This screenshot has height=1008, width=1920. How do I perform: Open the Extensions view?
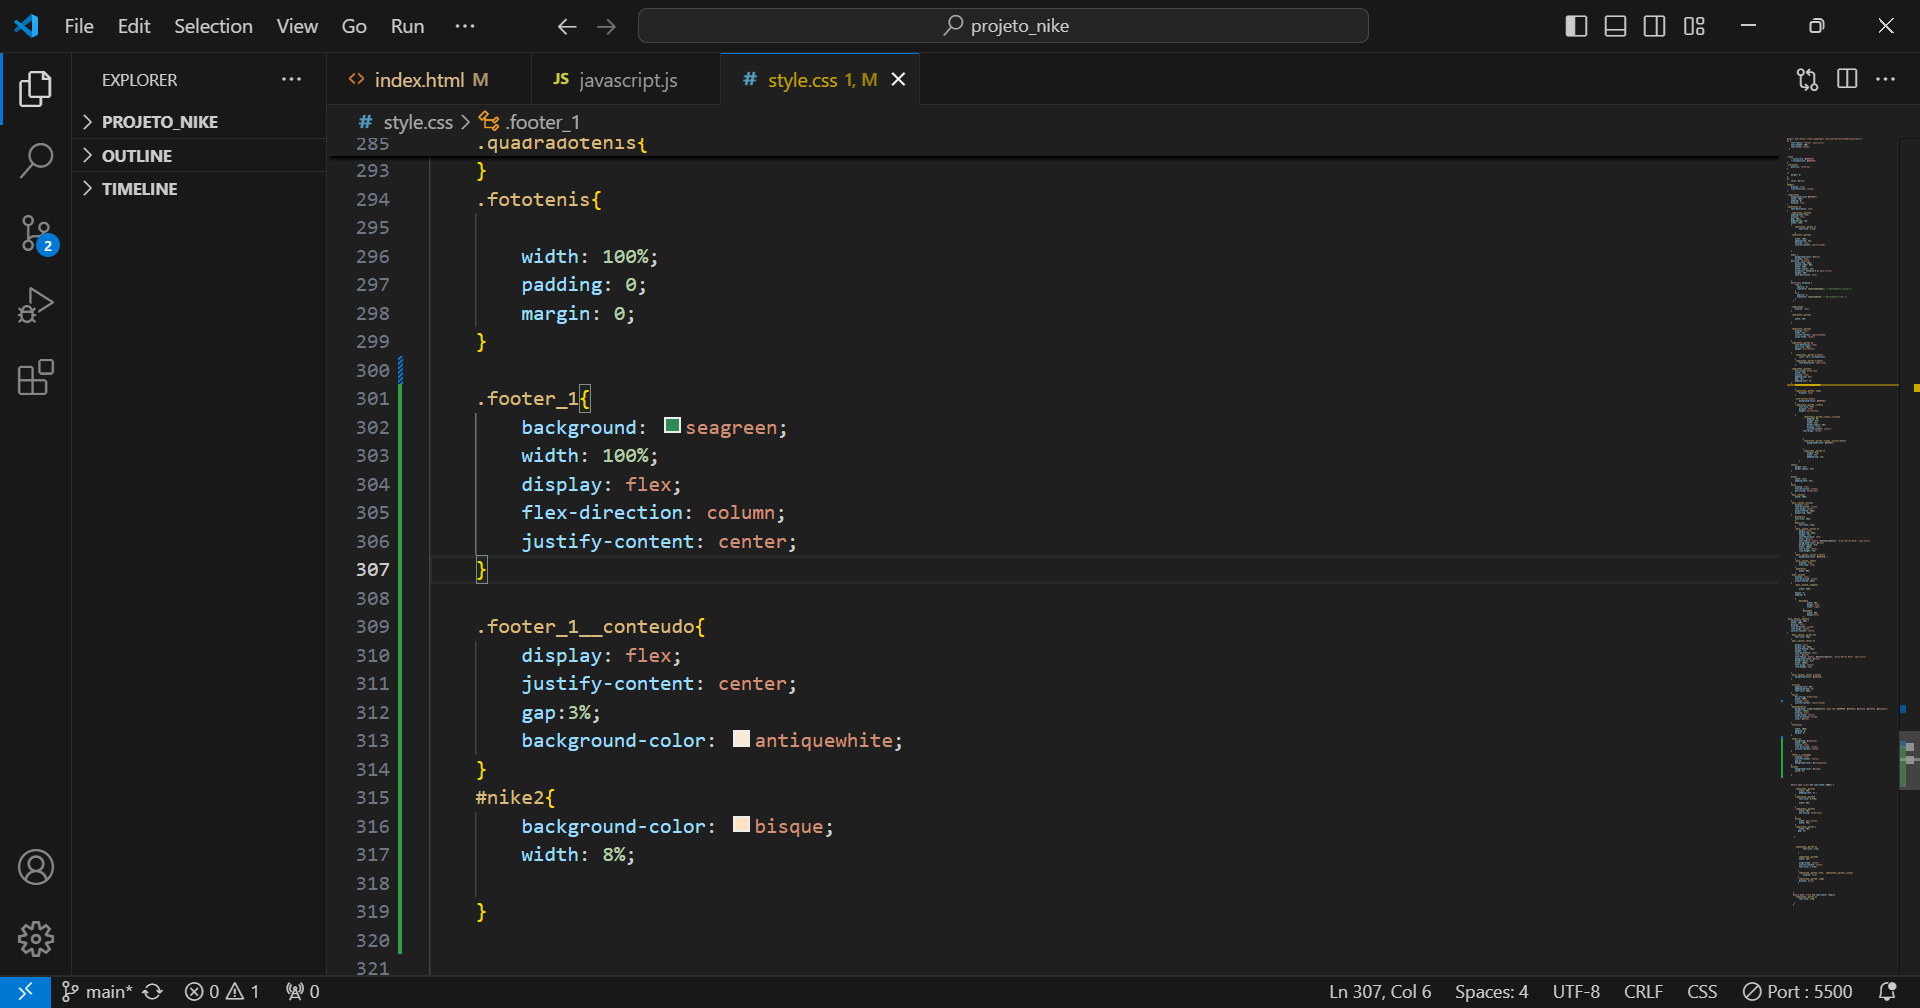[x=36, y=377]
